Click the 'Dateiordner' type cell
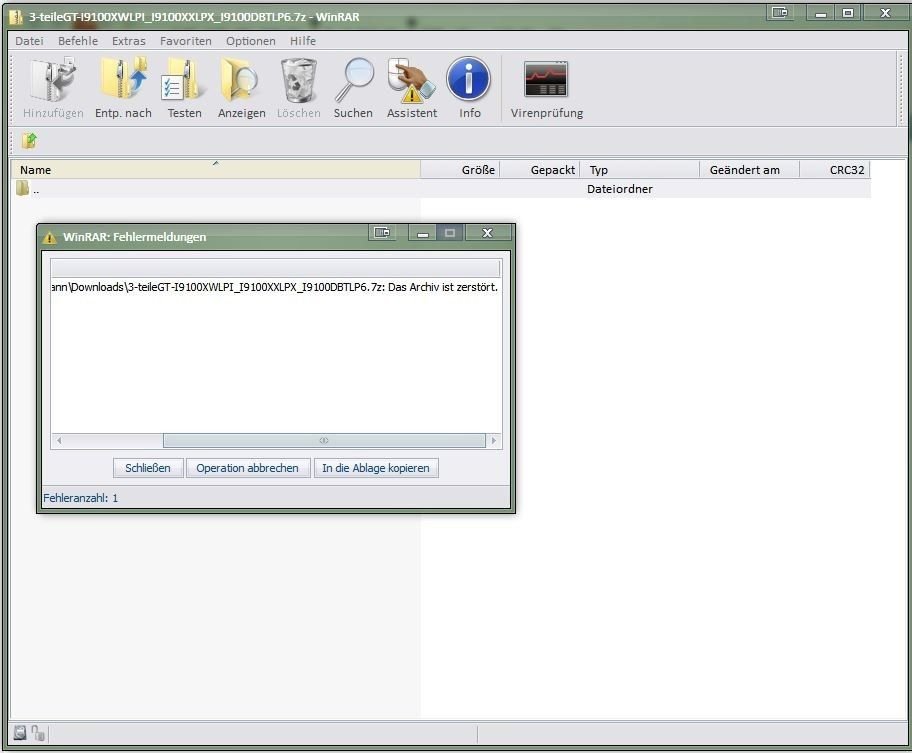 click(619, 189)
